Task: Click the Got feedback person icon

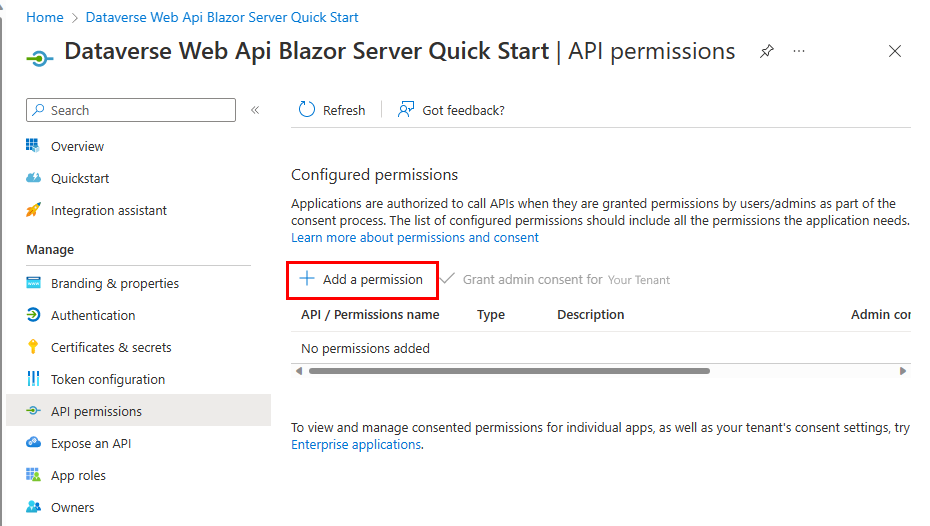Action: point(406,110)
